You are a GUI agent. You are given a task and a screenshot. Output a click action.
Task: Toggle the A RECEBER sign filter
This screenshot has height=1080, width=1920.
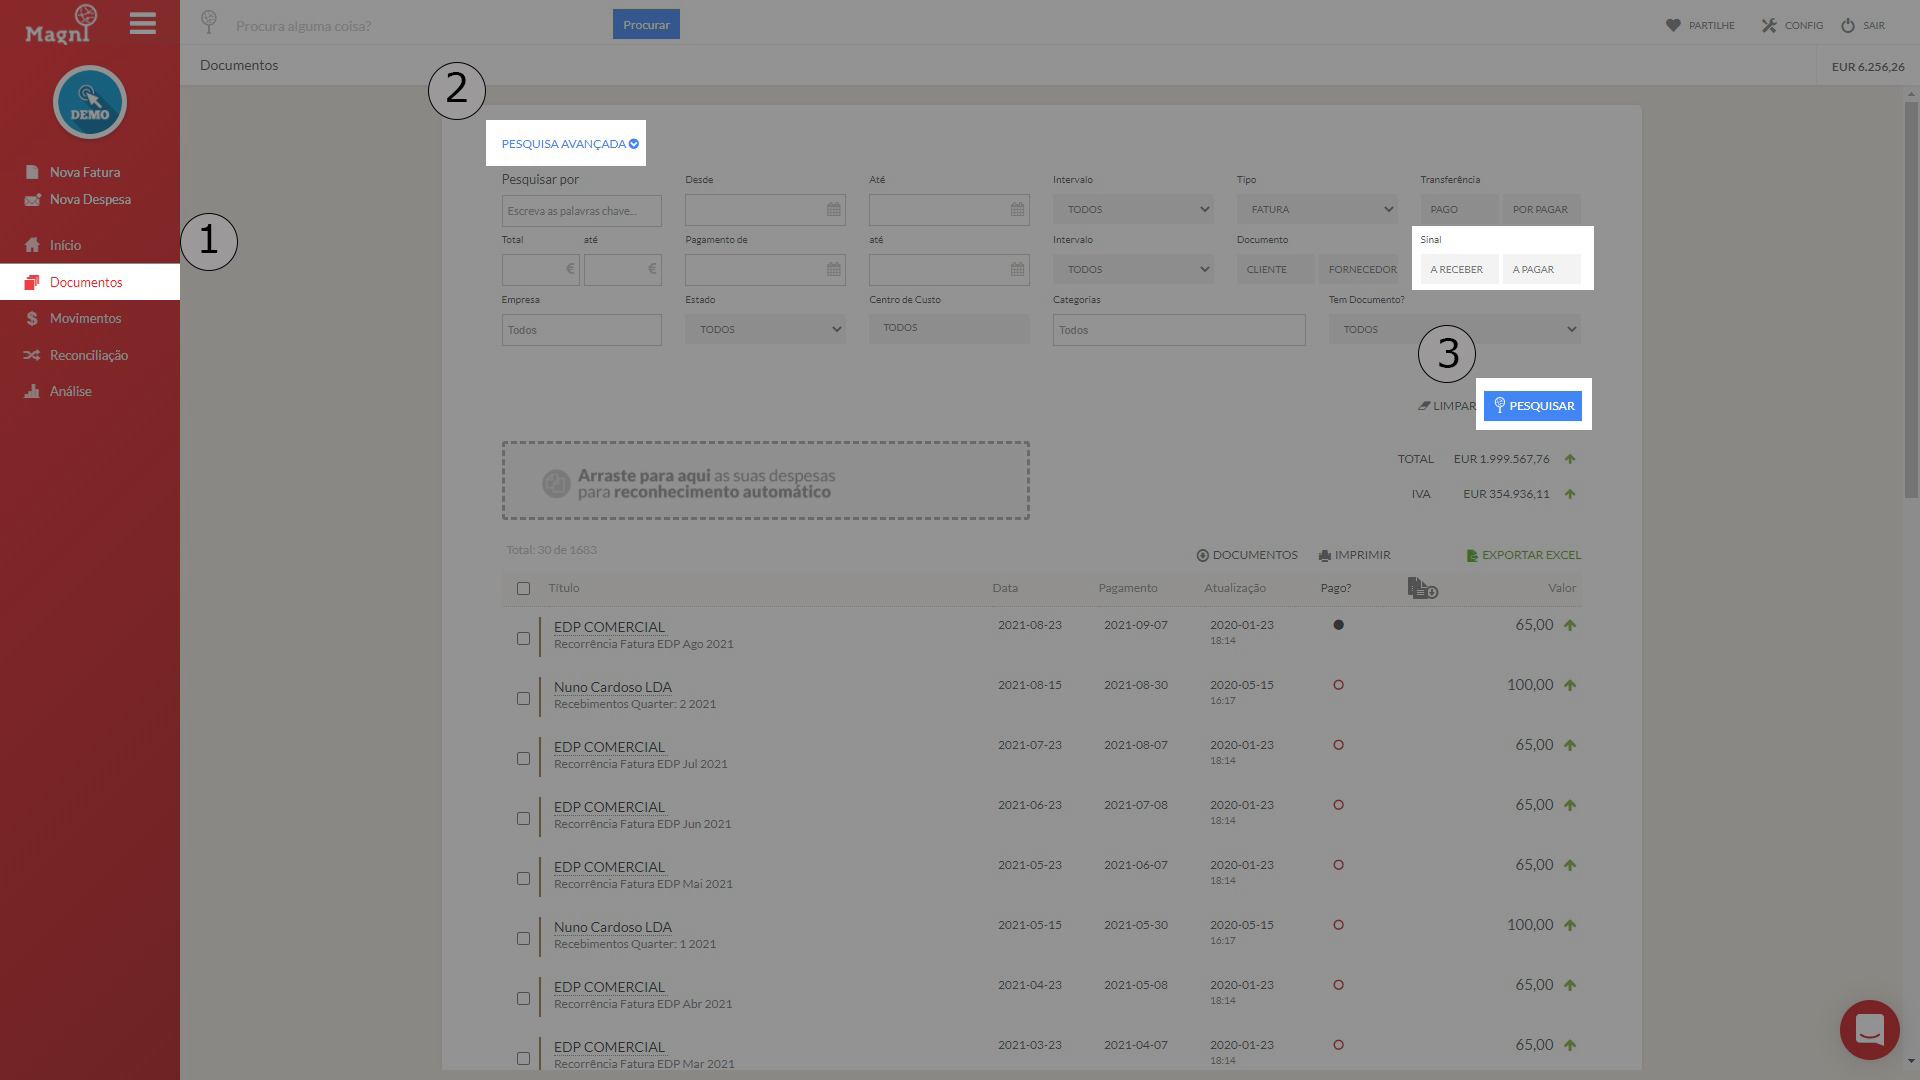(x=1459, y=270)
